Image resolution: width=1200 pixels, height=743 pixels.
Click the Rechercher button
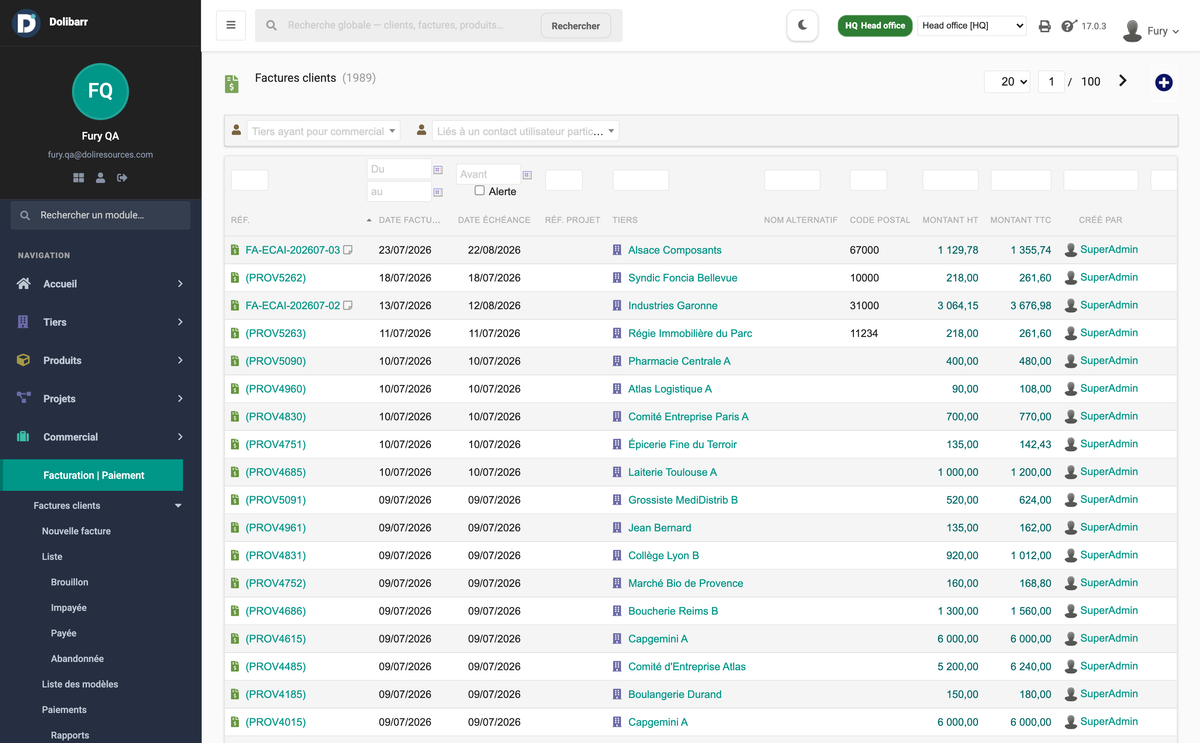(576, 26)
